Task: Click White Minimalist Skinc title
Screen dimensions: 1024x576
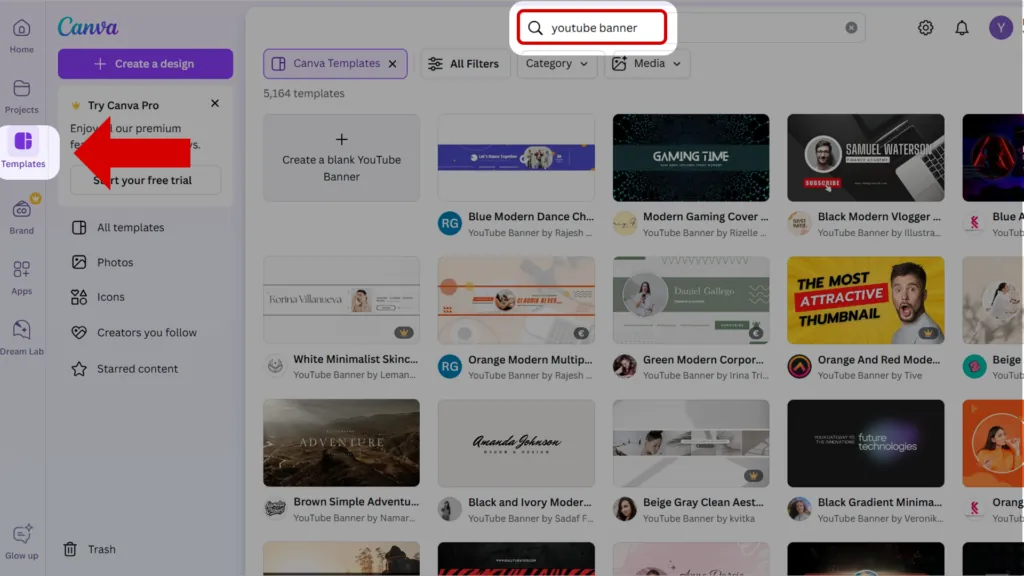Action: coord(355,359)
